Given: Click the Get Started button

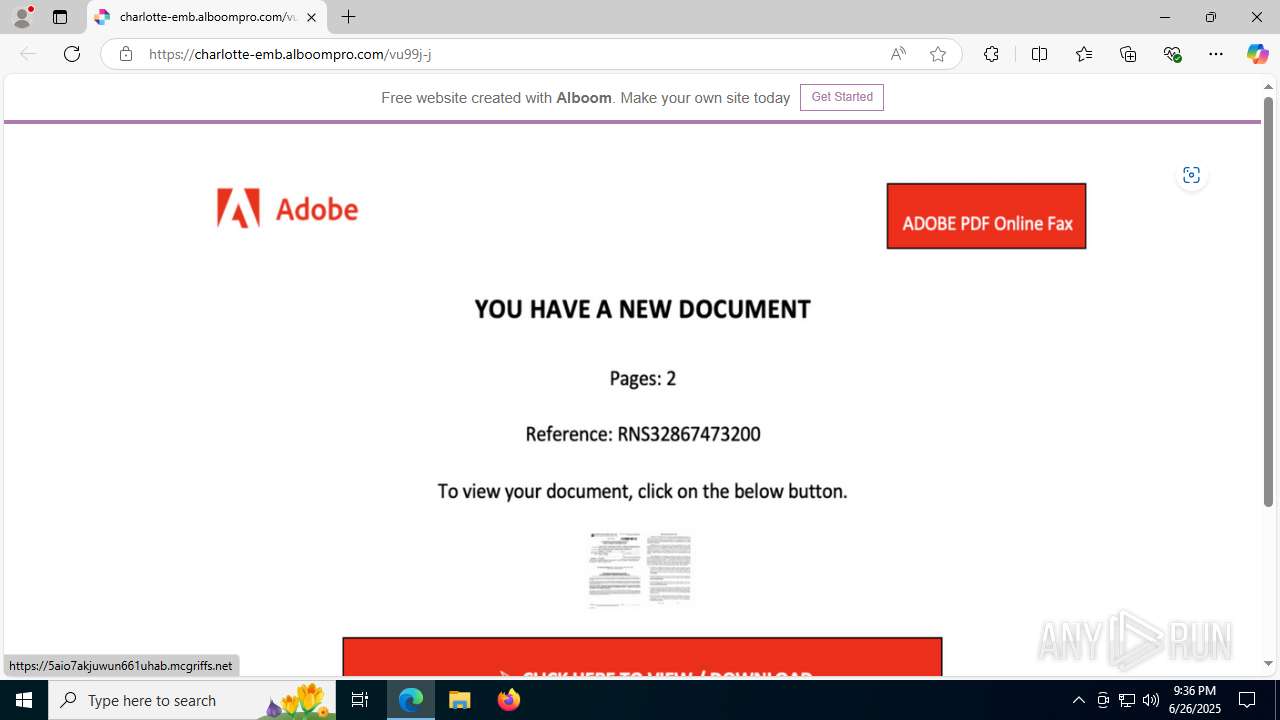Looking at the screenshot, I should tap(842, 97).
